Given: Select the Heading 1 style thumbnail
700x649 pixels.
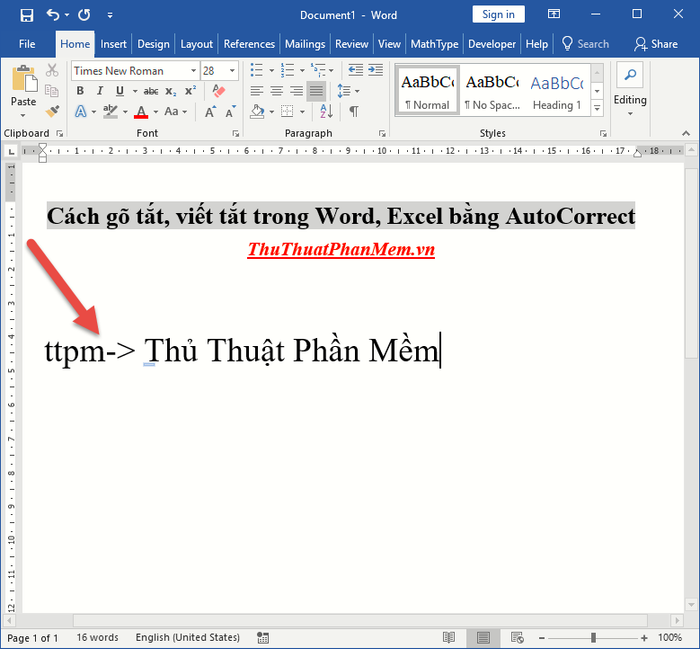Looking at the screenshot, I should pyautogui.click(x=557, y=93).
